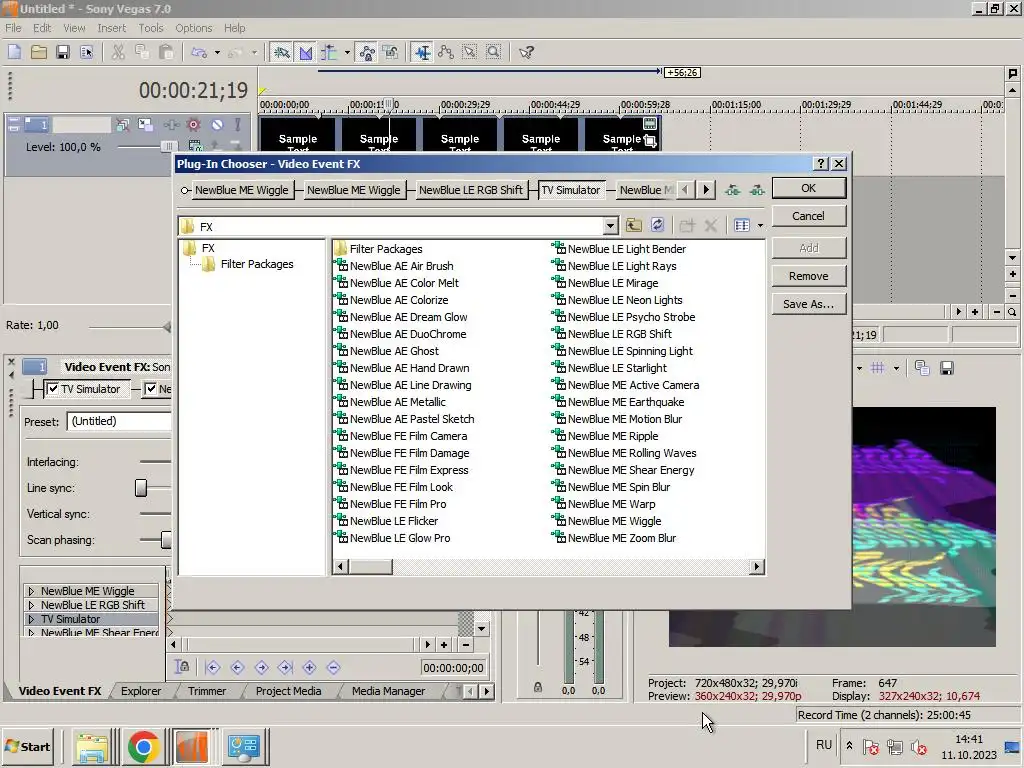The image size is (1024, 768).
Task: Select the Normal Edit tool
Action: [x=423, y=52]
